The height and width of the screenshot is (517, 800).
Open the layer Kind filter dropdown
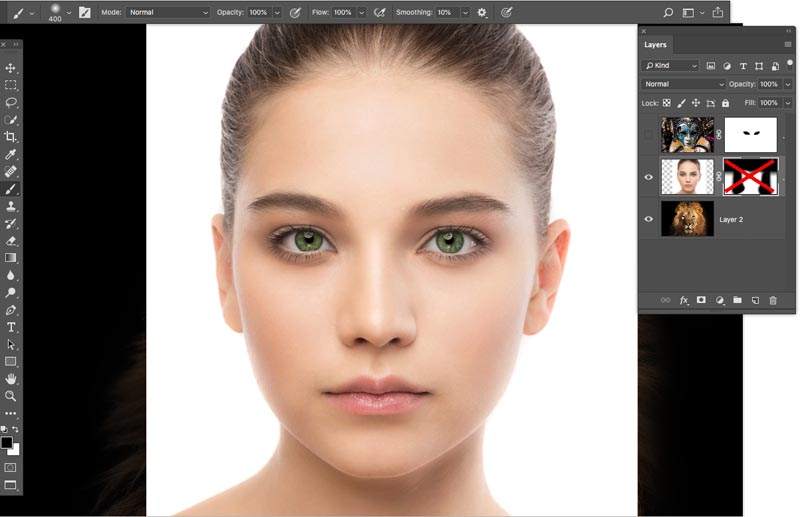[x=670, y=65]
